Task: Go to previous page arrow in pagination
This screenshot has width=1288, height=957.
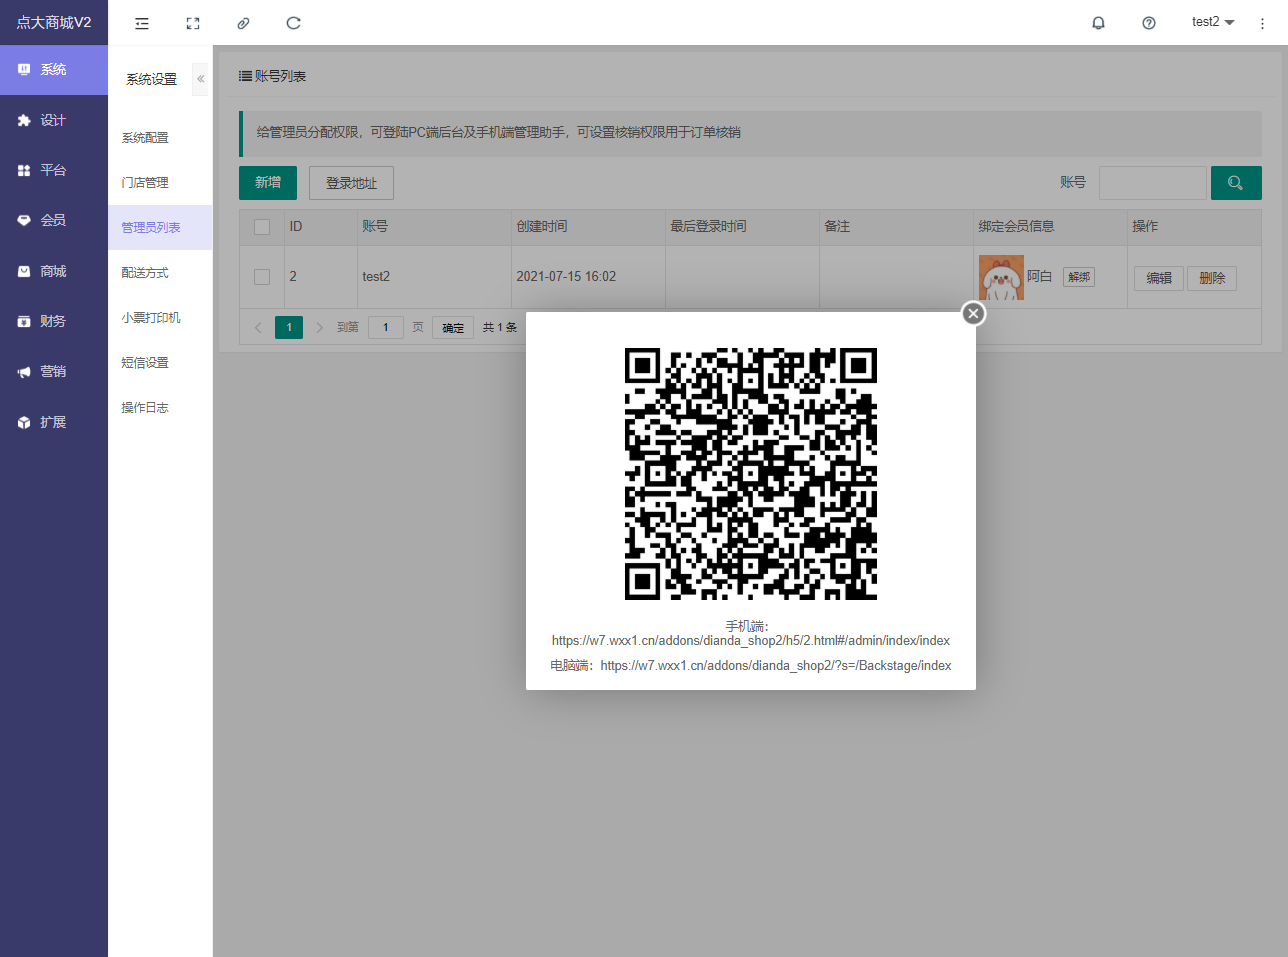Action: point(258,328)
